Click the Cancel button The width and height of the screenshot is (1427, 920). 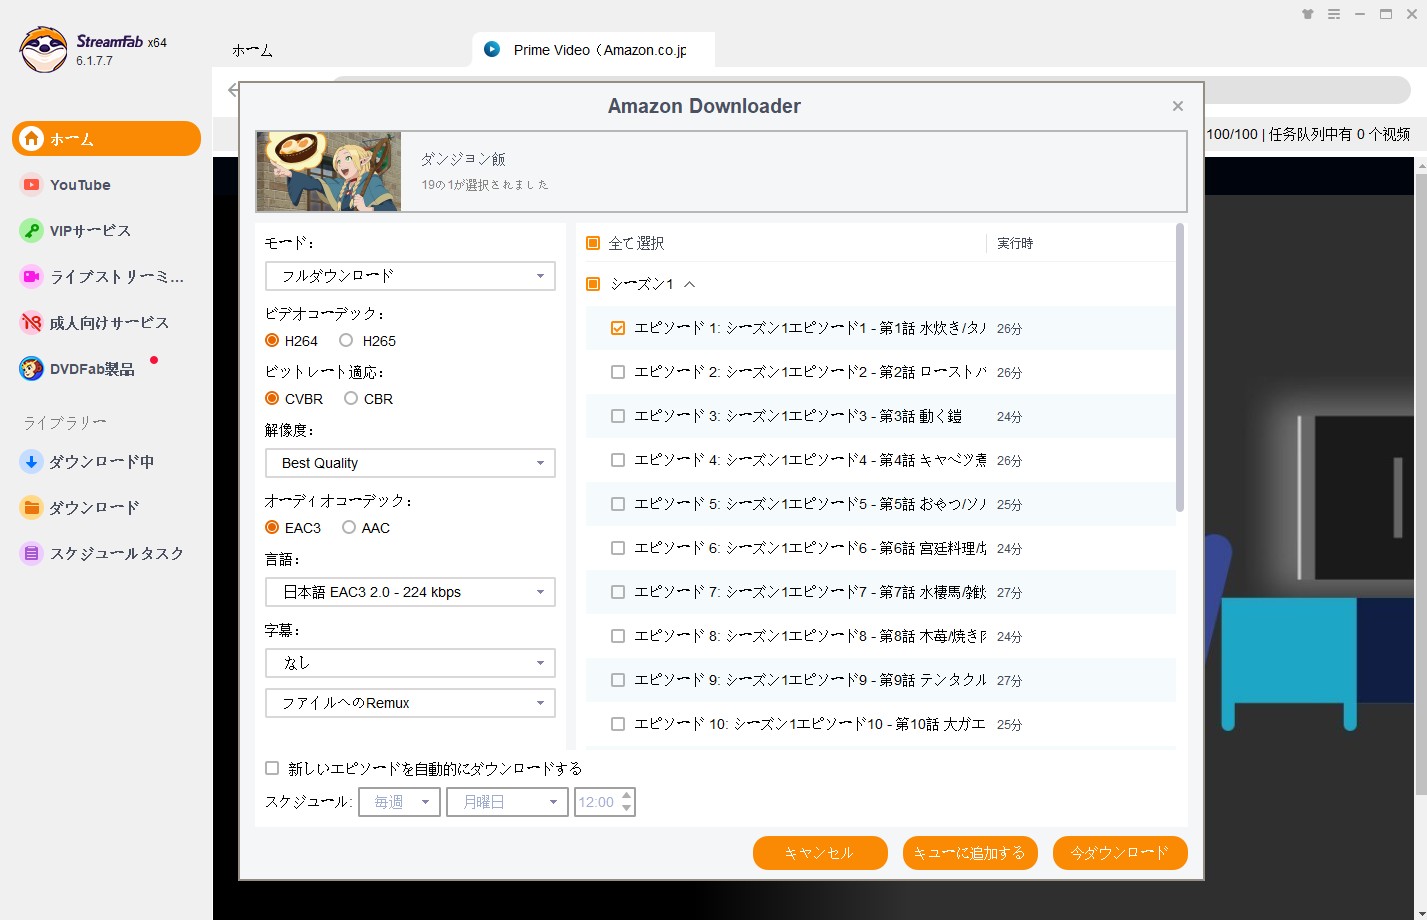pyautogui.click(x=820, y=853)
